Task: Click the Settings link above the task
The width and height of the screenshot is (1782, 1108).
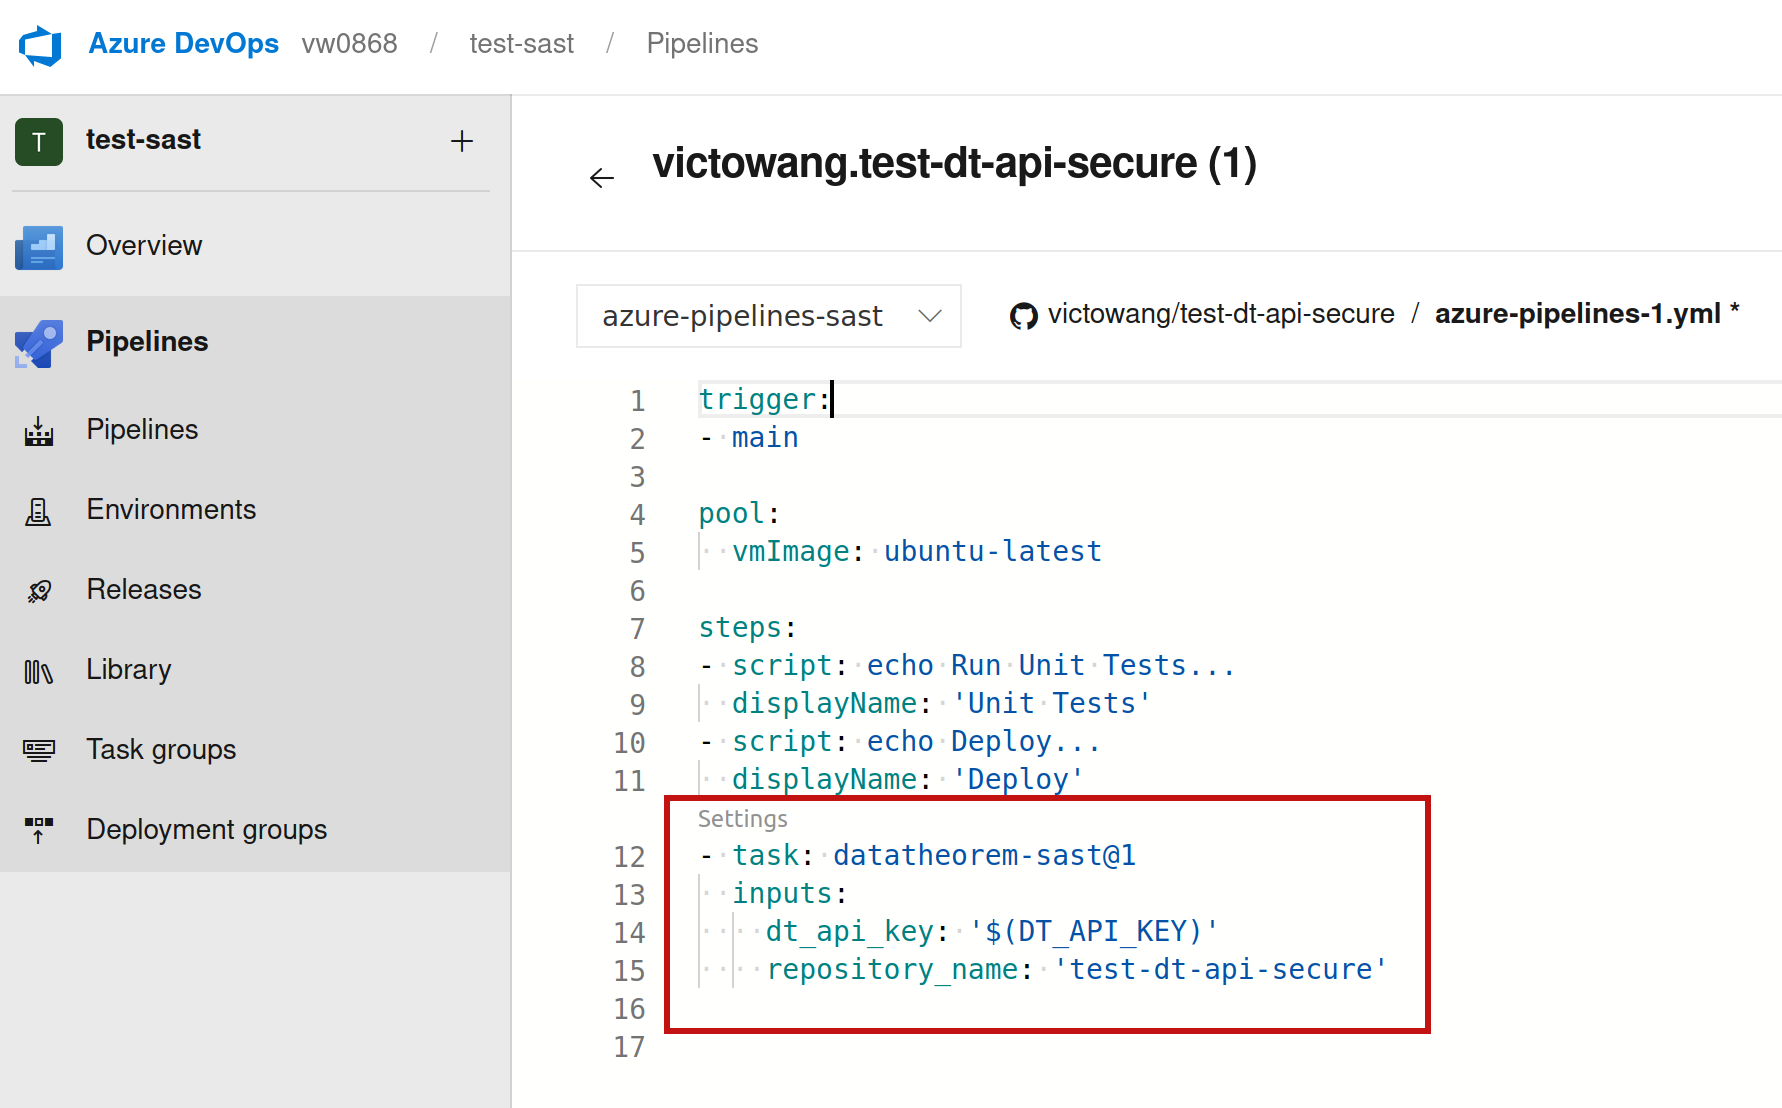Action: pyautogui.click(x=742, y=819)
